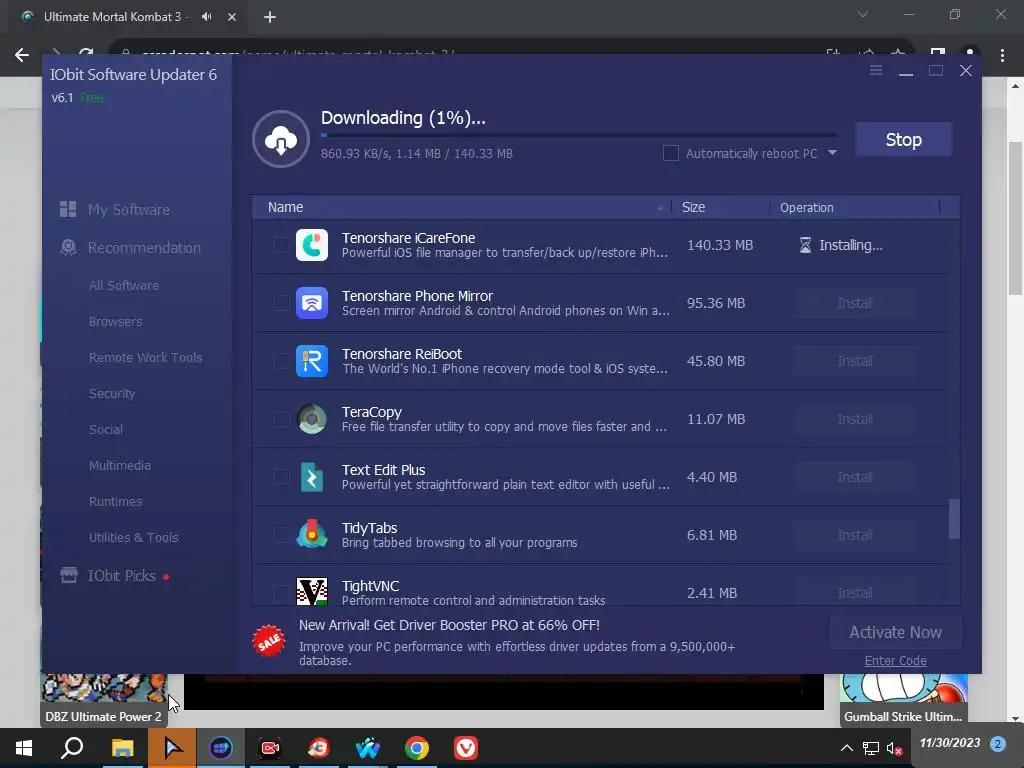
Task: Check the TightVNC row checkbox
Action: click(x=281, y=593)
